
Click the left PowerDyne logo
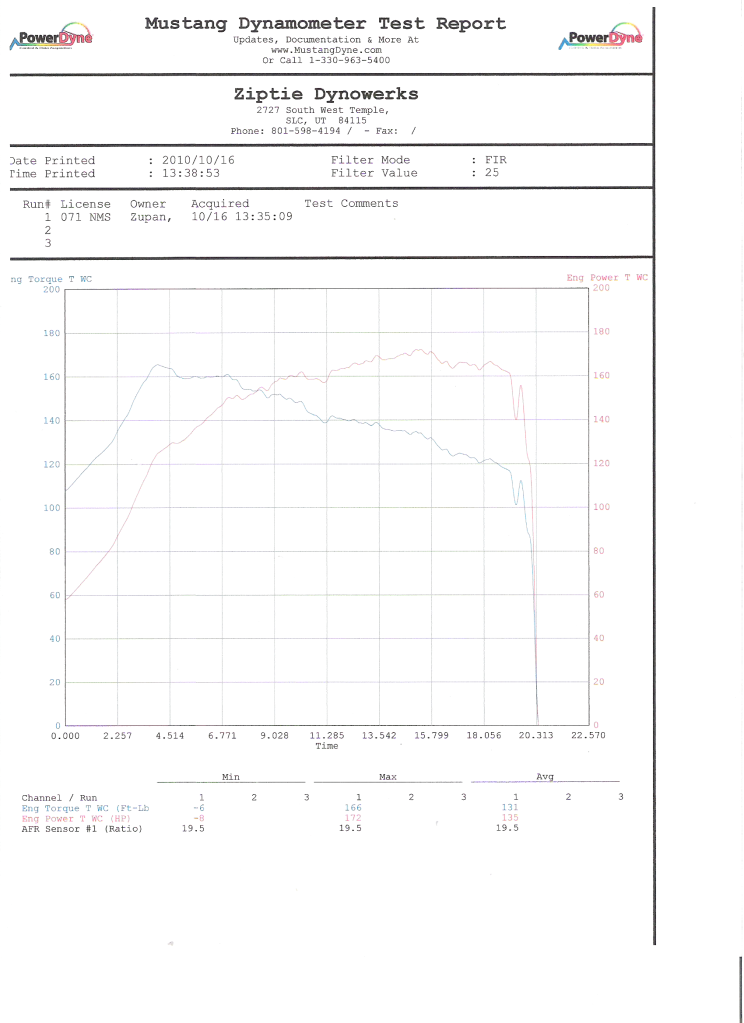click(51, 37)
